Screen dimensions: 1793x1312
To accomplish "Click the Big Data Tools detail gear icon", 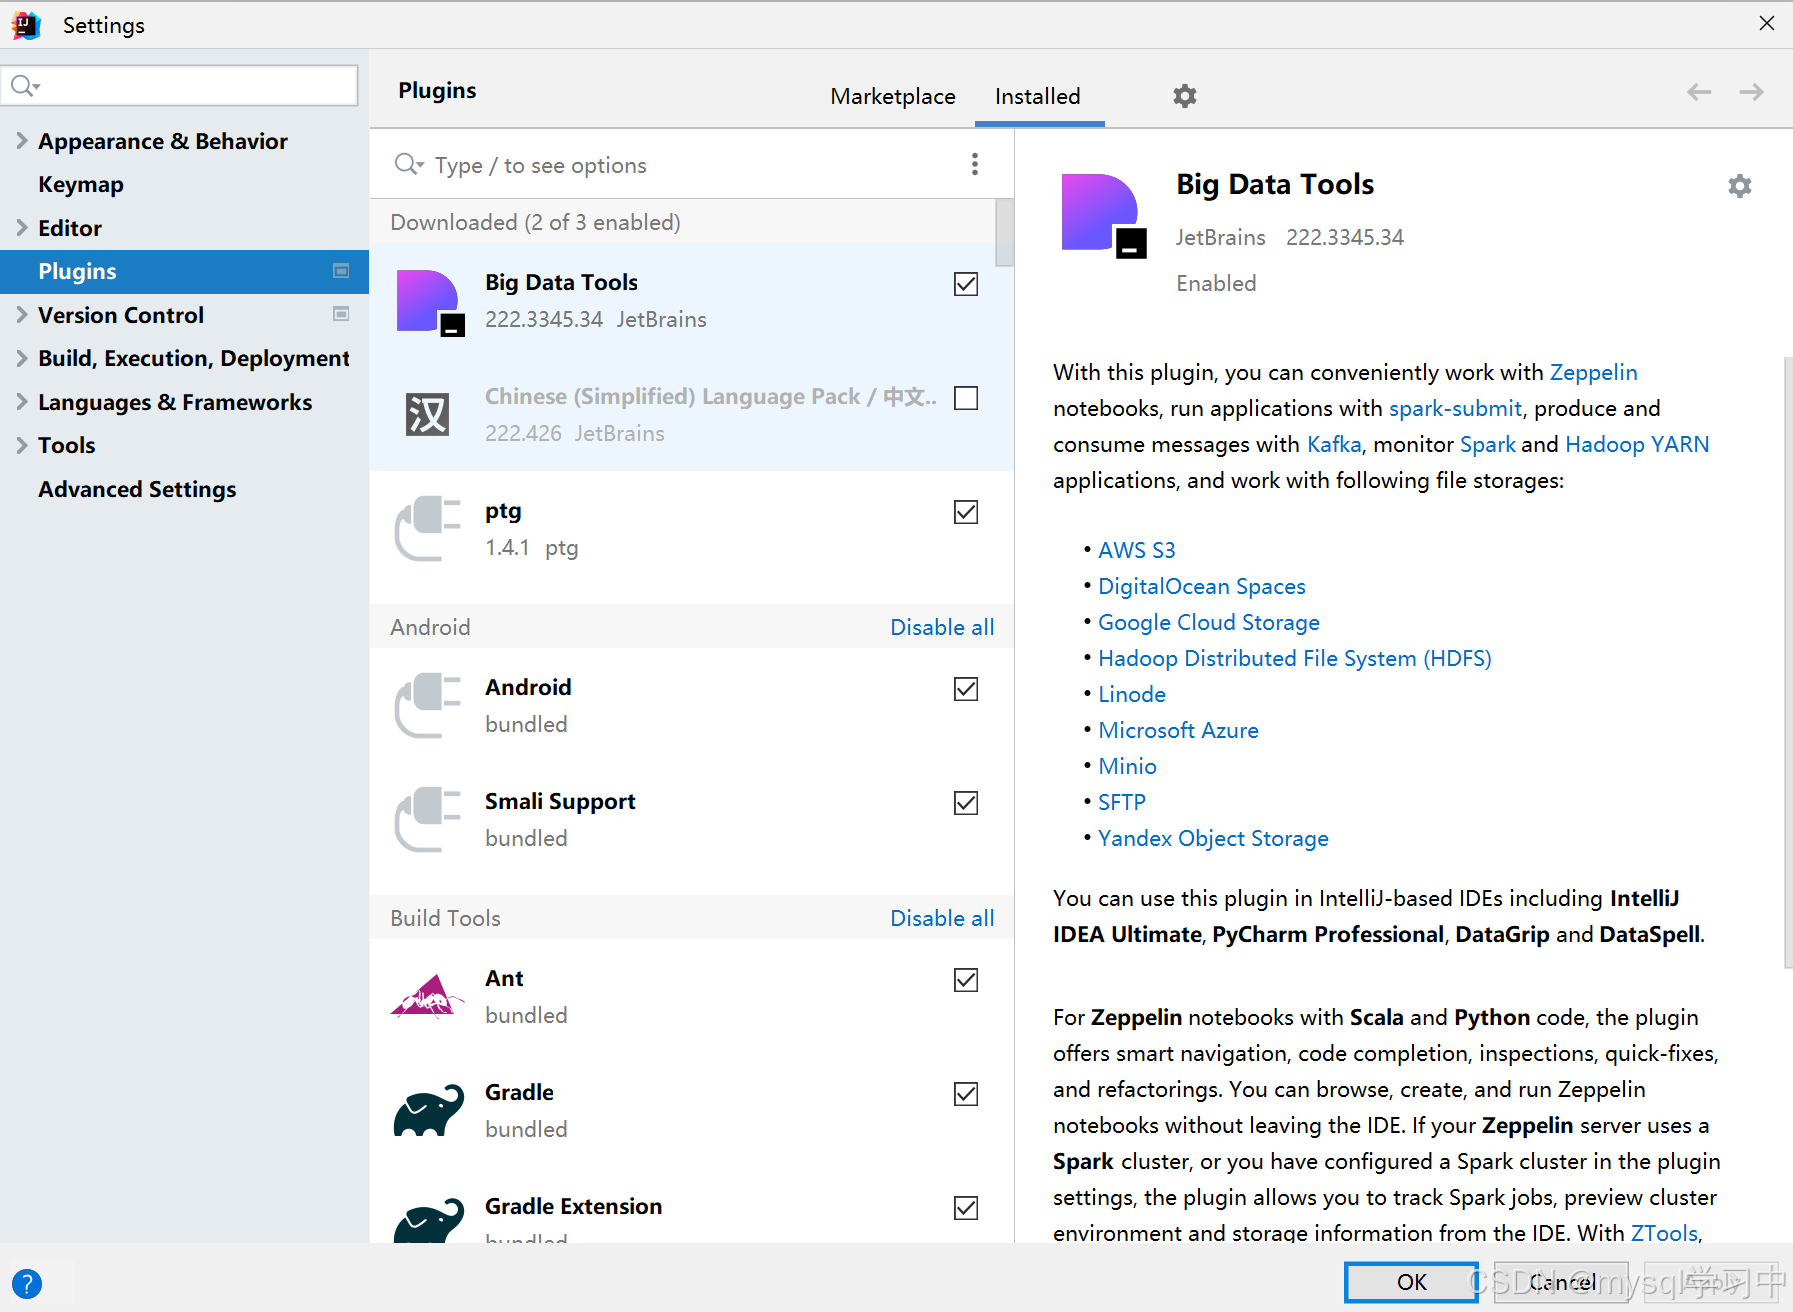I will 1739,186.
